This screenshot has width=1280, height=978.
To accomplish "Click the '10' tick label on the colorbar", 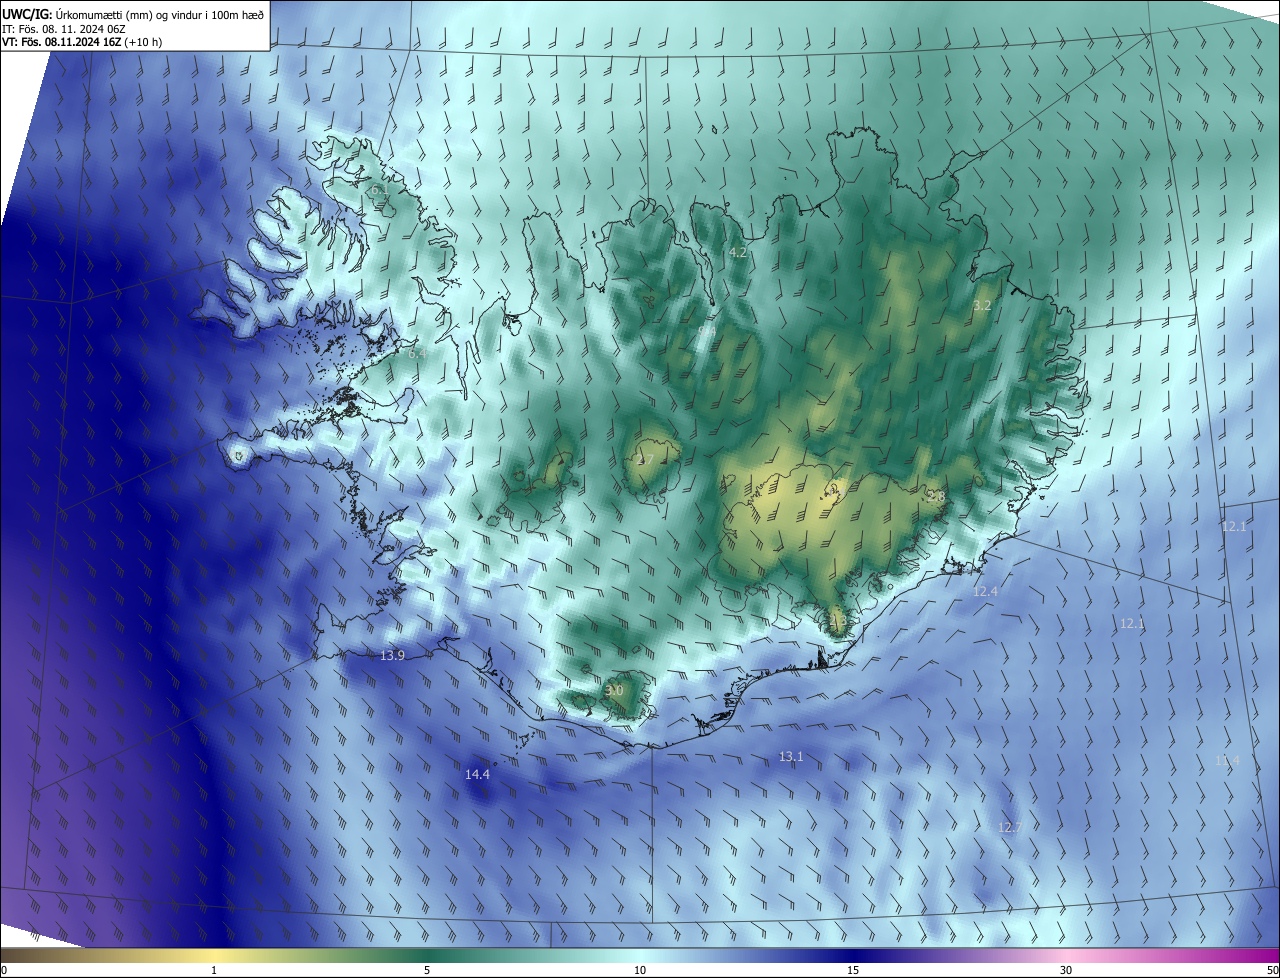I will [x=640, y=970].
